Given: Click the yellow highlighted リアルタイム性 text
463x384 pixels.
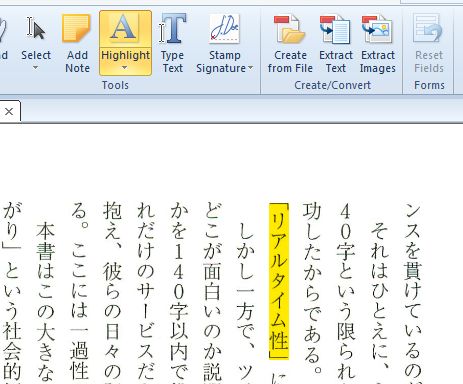Looking at the screenshot, I should point(279,281).
